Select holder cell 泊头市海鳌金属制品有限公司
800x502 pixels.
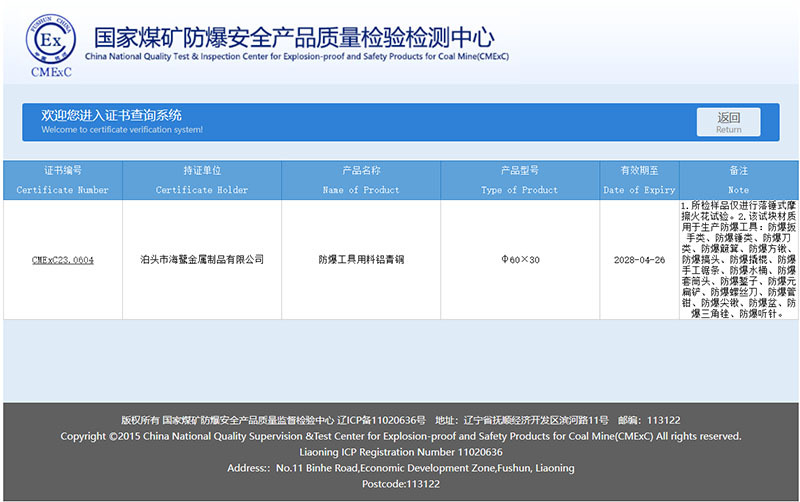coord(202,259)
